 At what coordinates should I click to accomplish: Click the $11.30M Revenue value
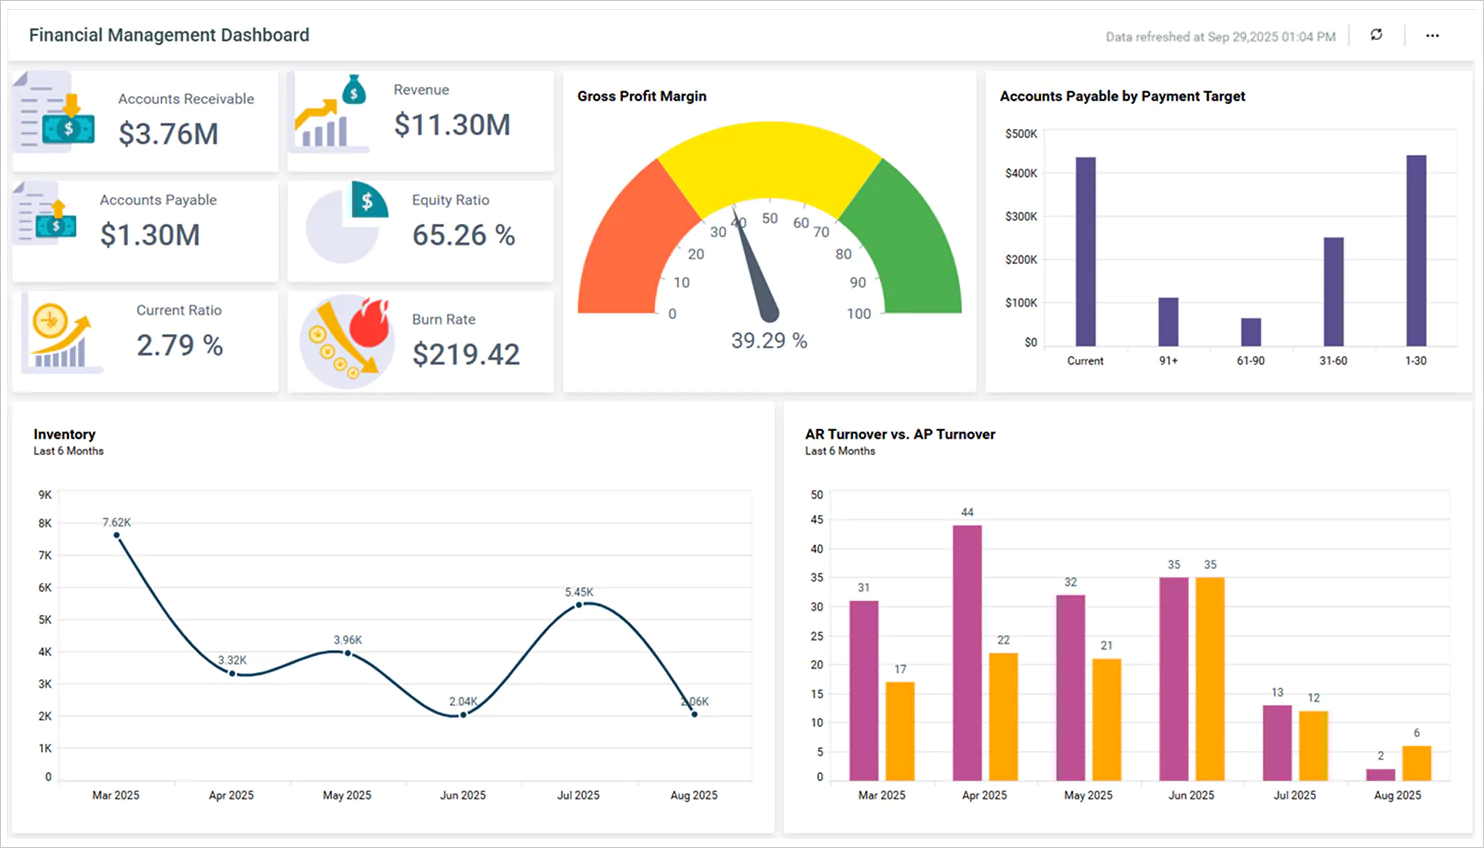[x=452, y=125]
